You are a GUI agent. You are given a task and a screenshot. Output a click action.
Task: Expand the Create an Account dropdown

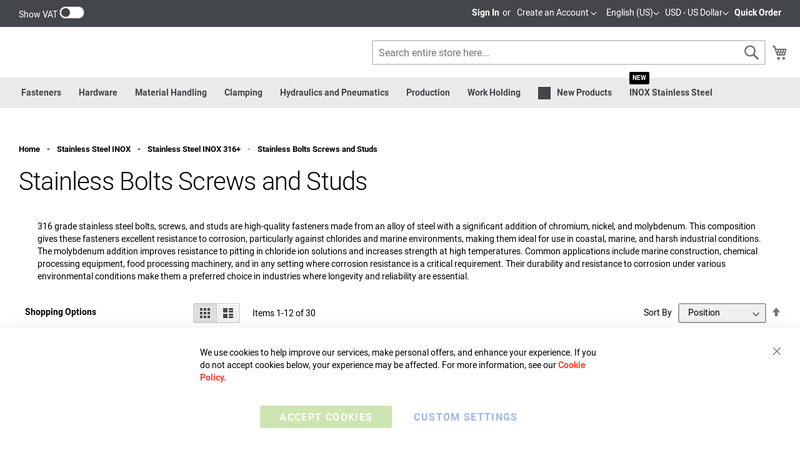click(556, 13)
